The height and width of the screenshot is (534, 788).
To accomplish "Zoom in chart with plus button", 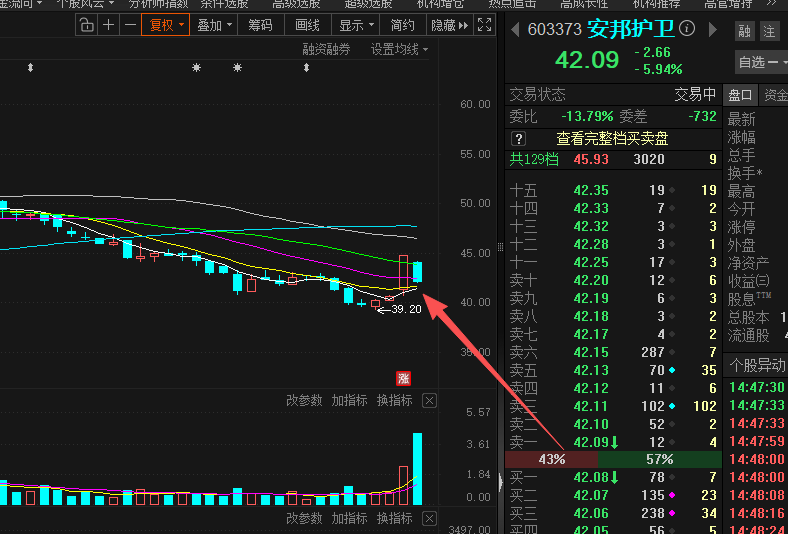I will pyautogui.click(x=108, y=25).
